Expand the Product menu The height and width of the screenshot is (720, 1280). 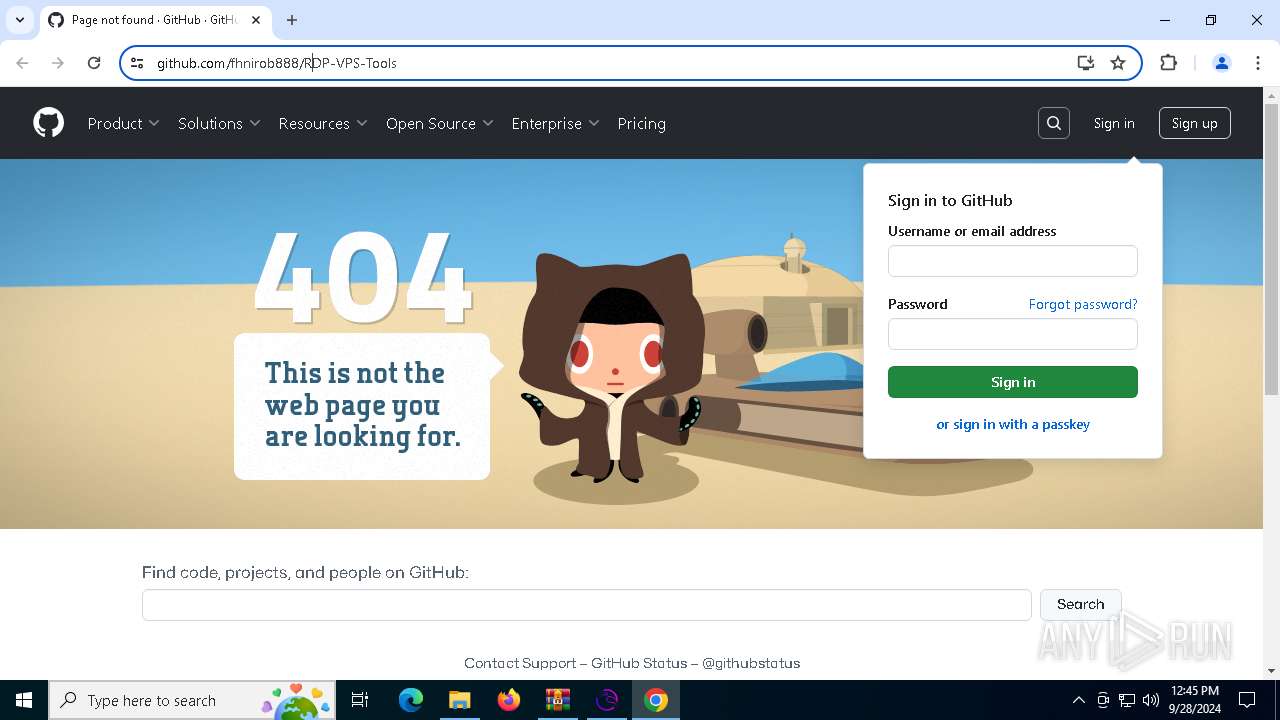point(123,123)
